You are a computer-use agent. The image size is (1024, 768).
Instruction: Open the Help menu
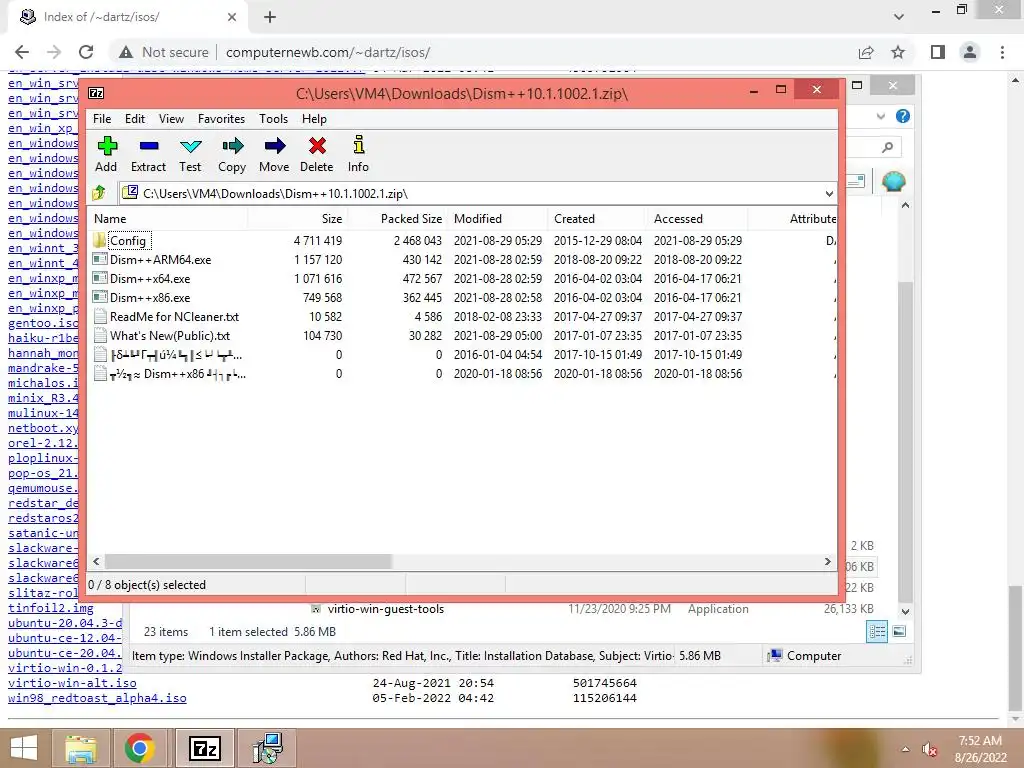pos(314,119)
